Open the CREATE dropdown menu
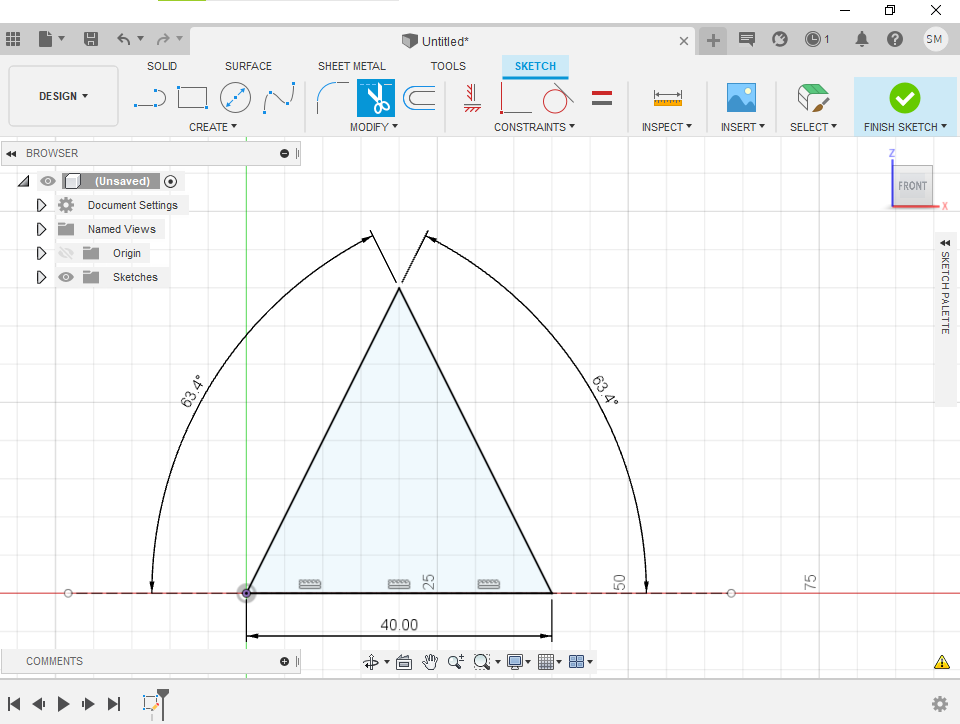This screenshot has width=960, height=724. [213, 127]
